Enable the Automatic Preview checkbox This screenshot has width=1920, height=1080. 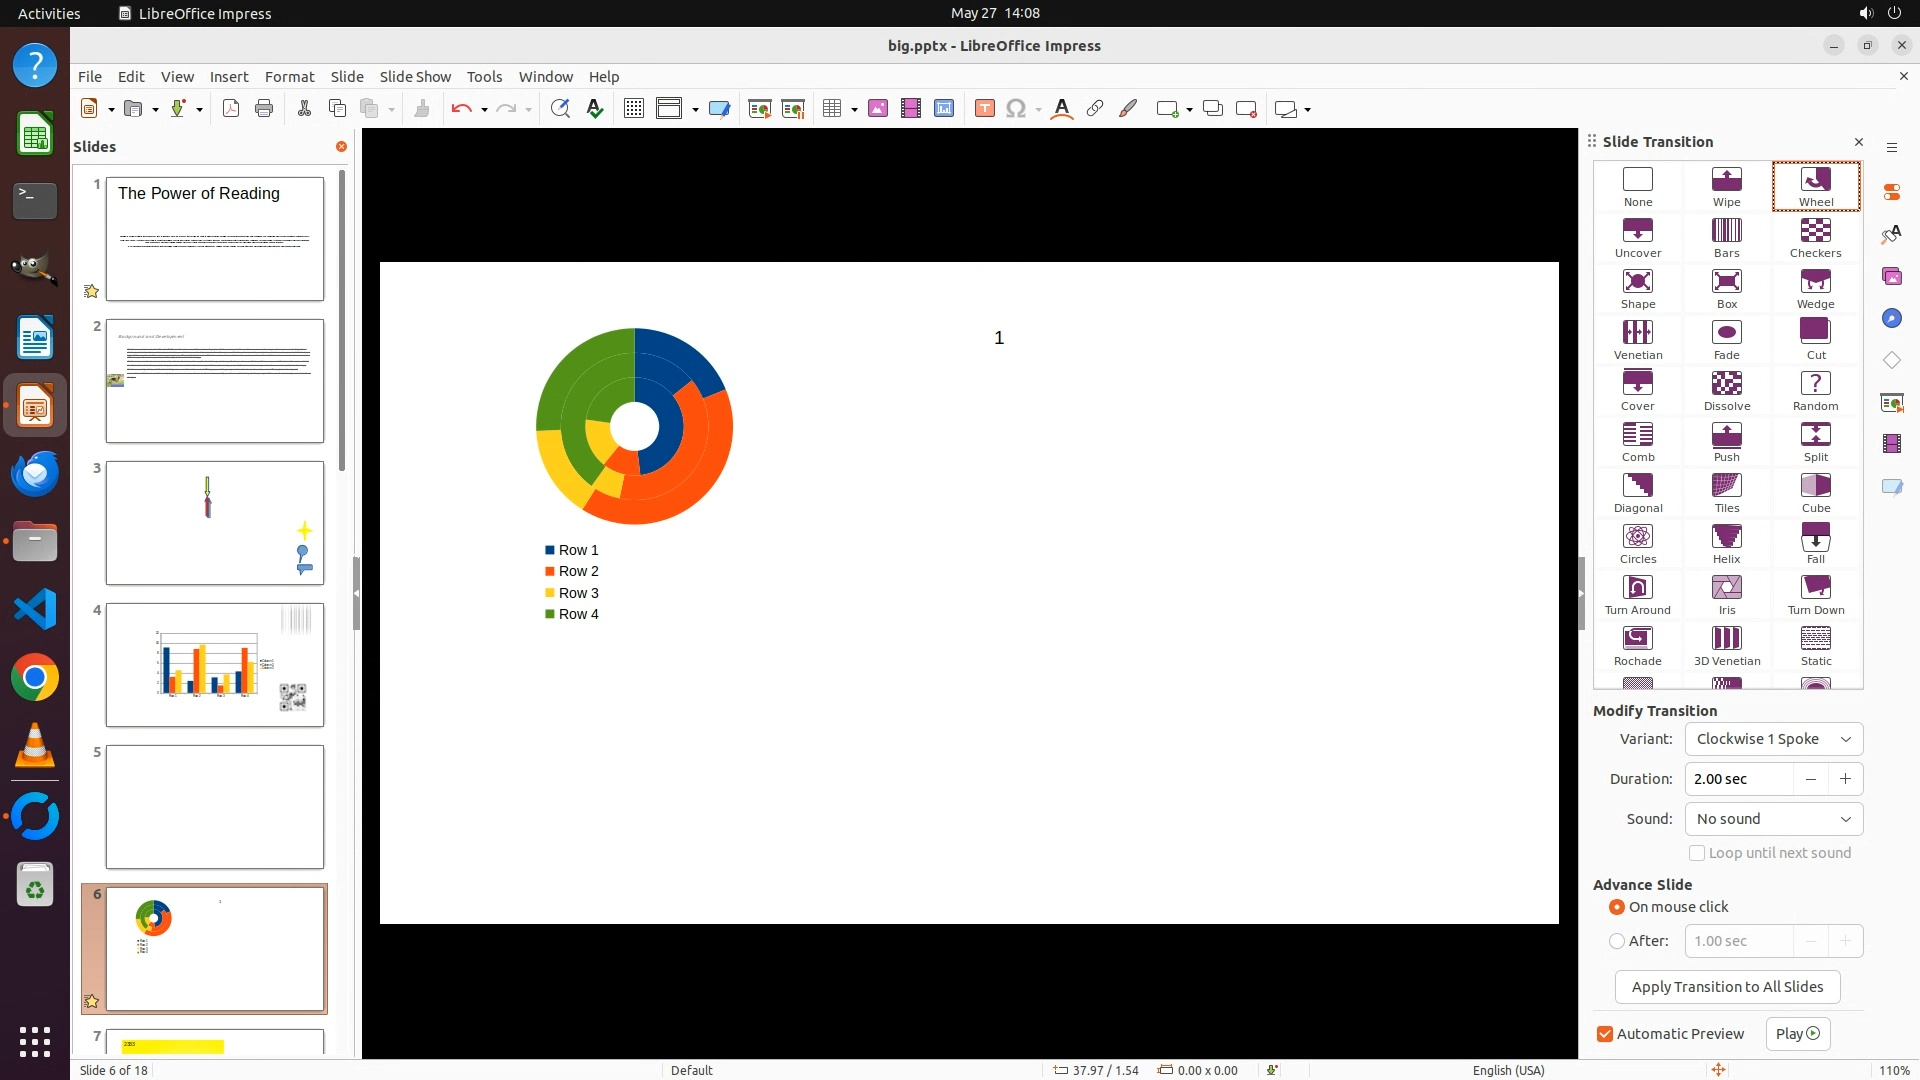click(1605, 1034)
